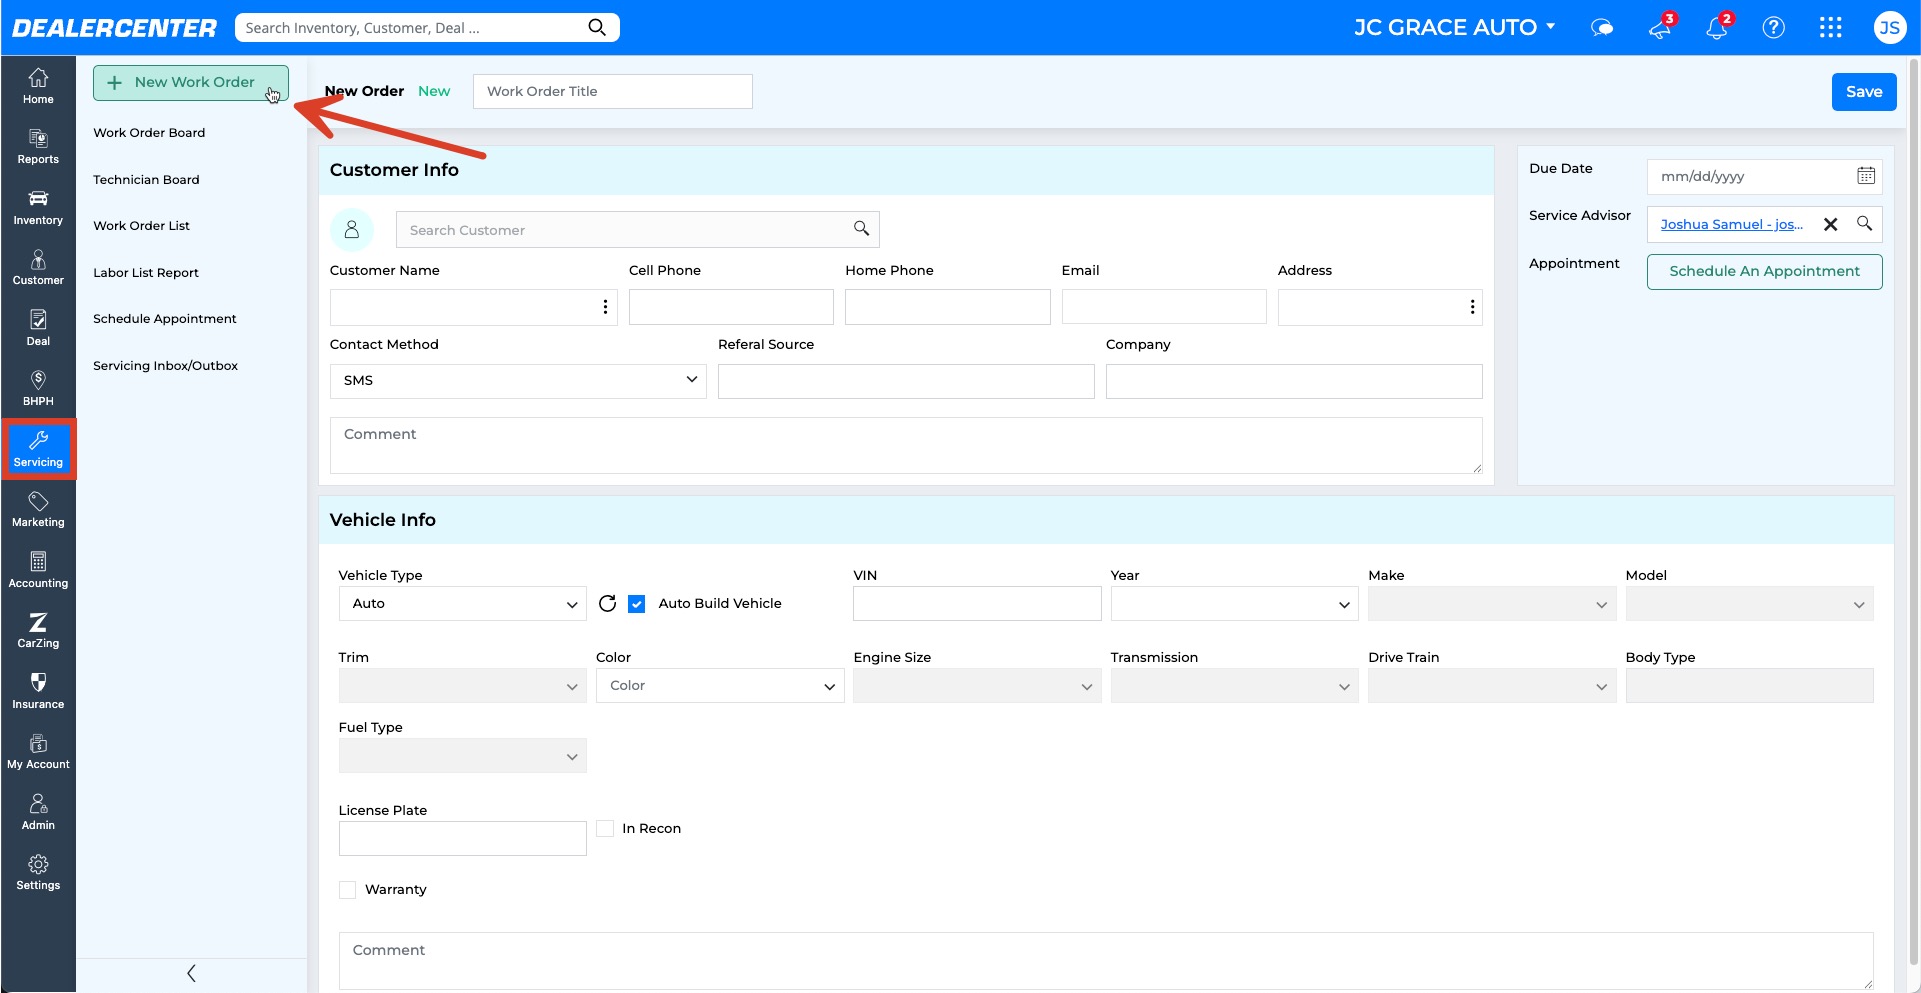Image resolution: width=1921 pixels, height=993 pixels.
Task: Click the customer avatar icon
Action: (352, 230)
